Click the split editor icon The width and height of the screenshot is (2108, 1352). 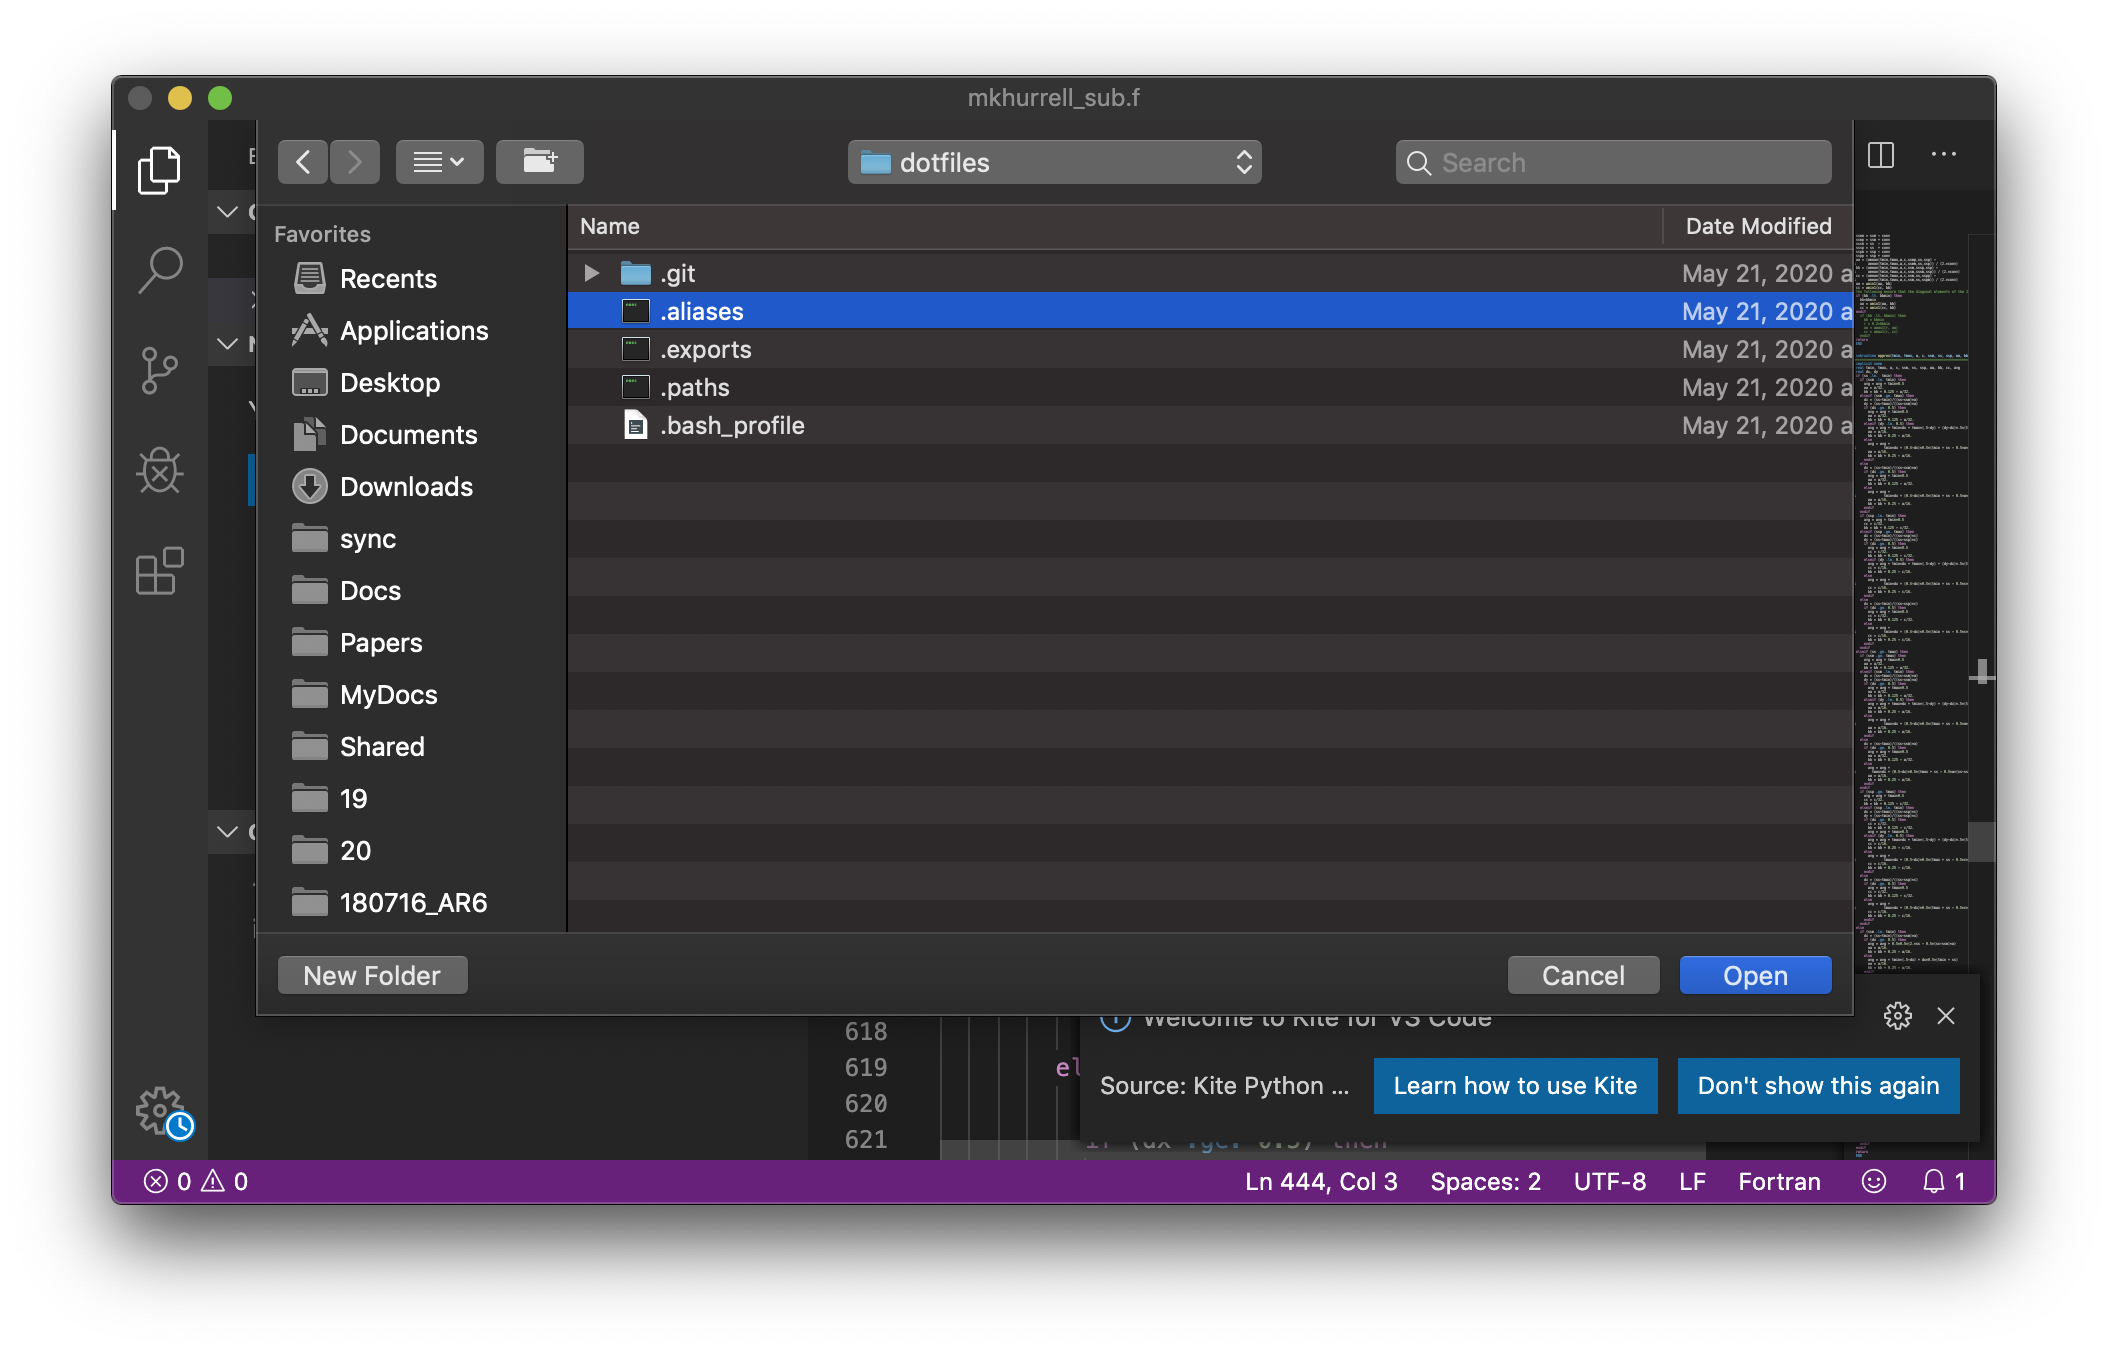click(1881, 155)
